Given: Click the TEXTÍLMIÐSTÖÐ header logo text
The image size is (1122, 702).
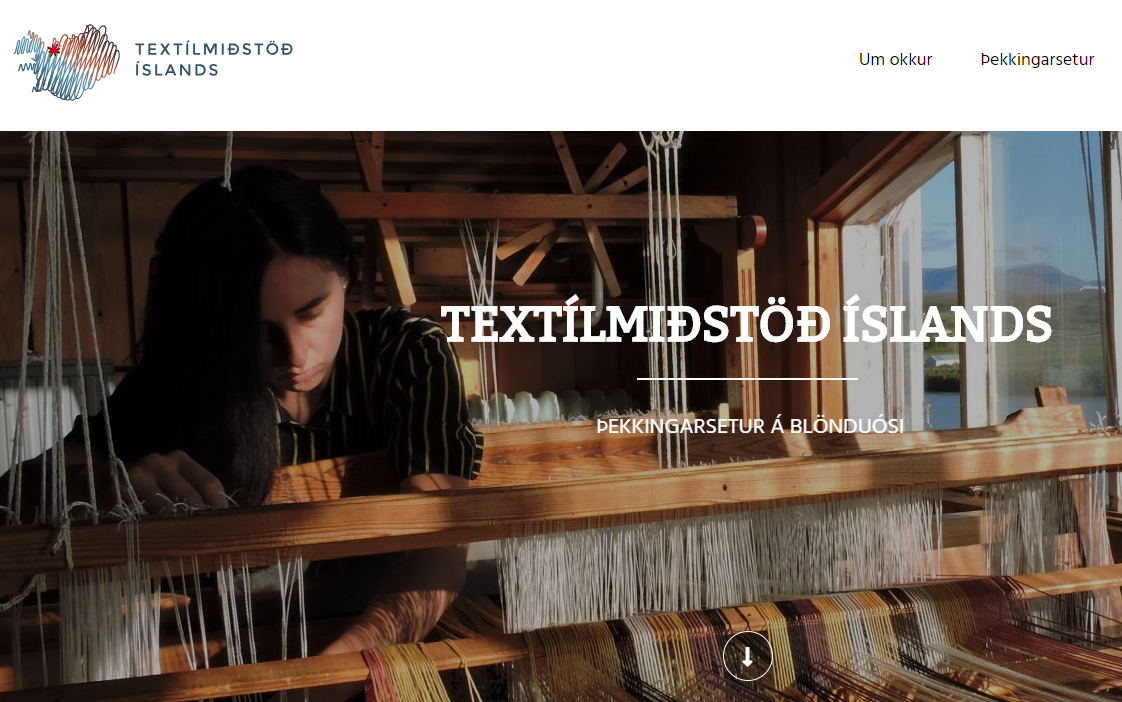Looking at the screenshot, I should point(214,49).
